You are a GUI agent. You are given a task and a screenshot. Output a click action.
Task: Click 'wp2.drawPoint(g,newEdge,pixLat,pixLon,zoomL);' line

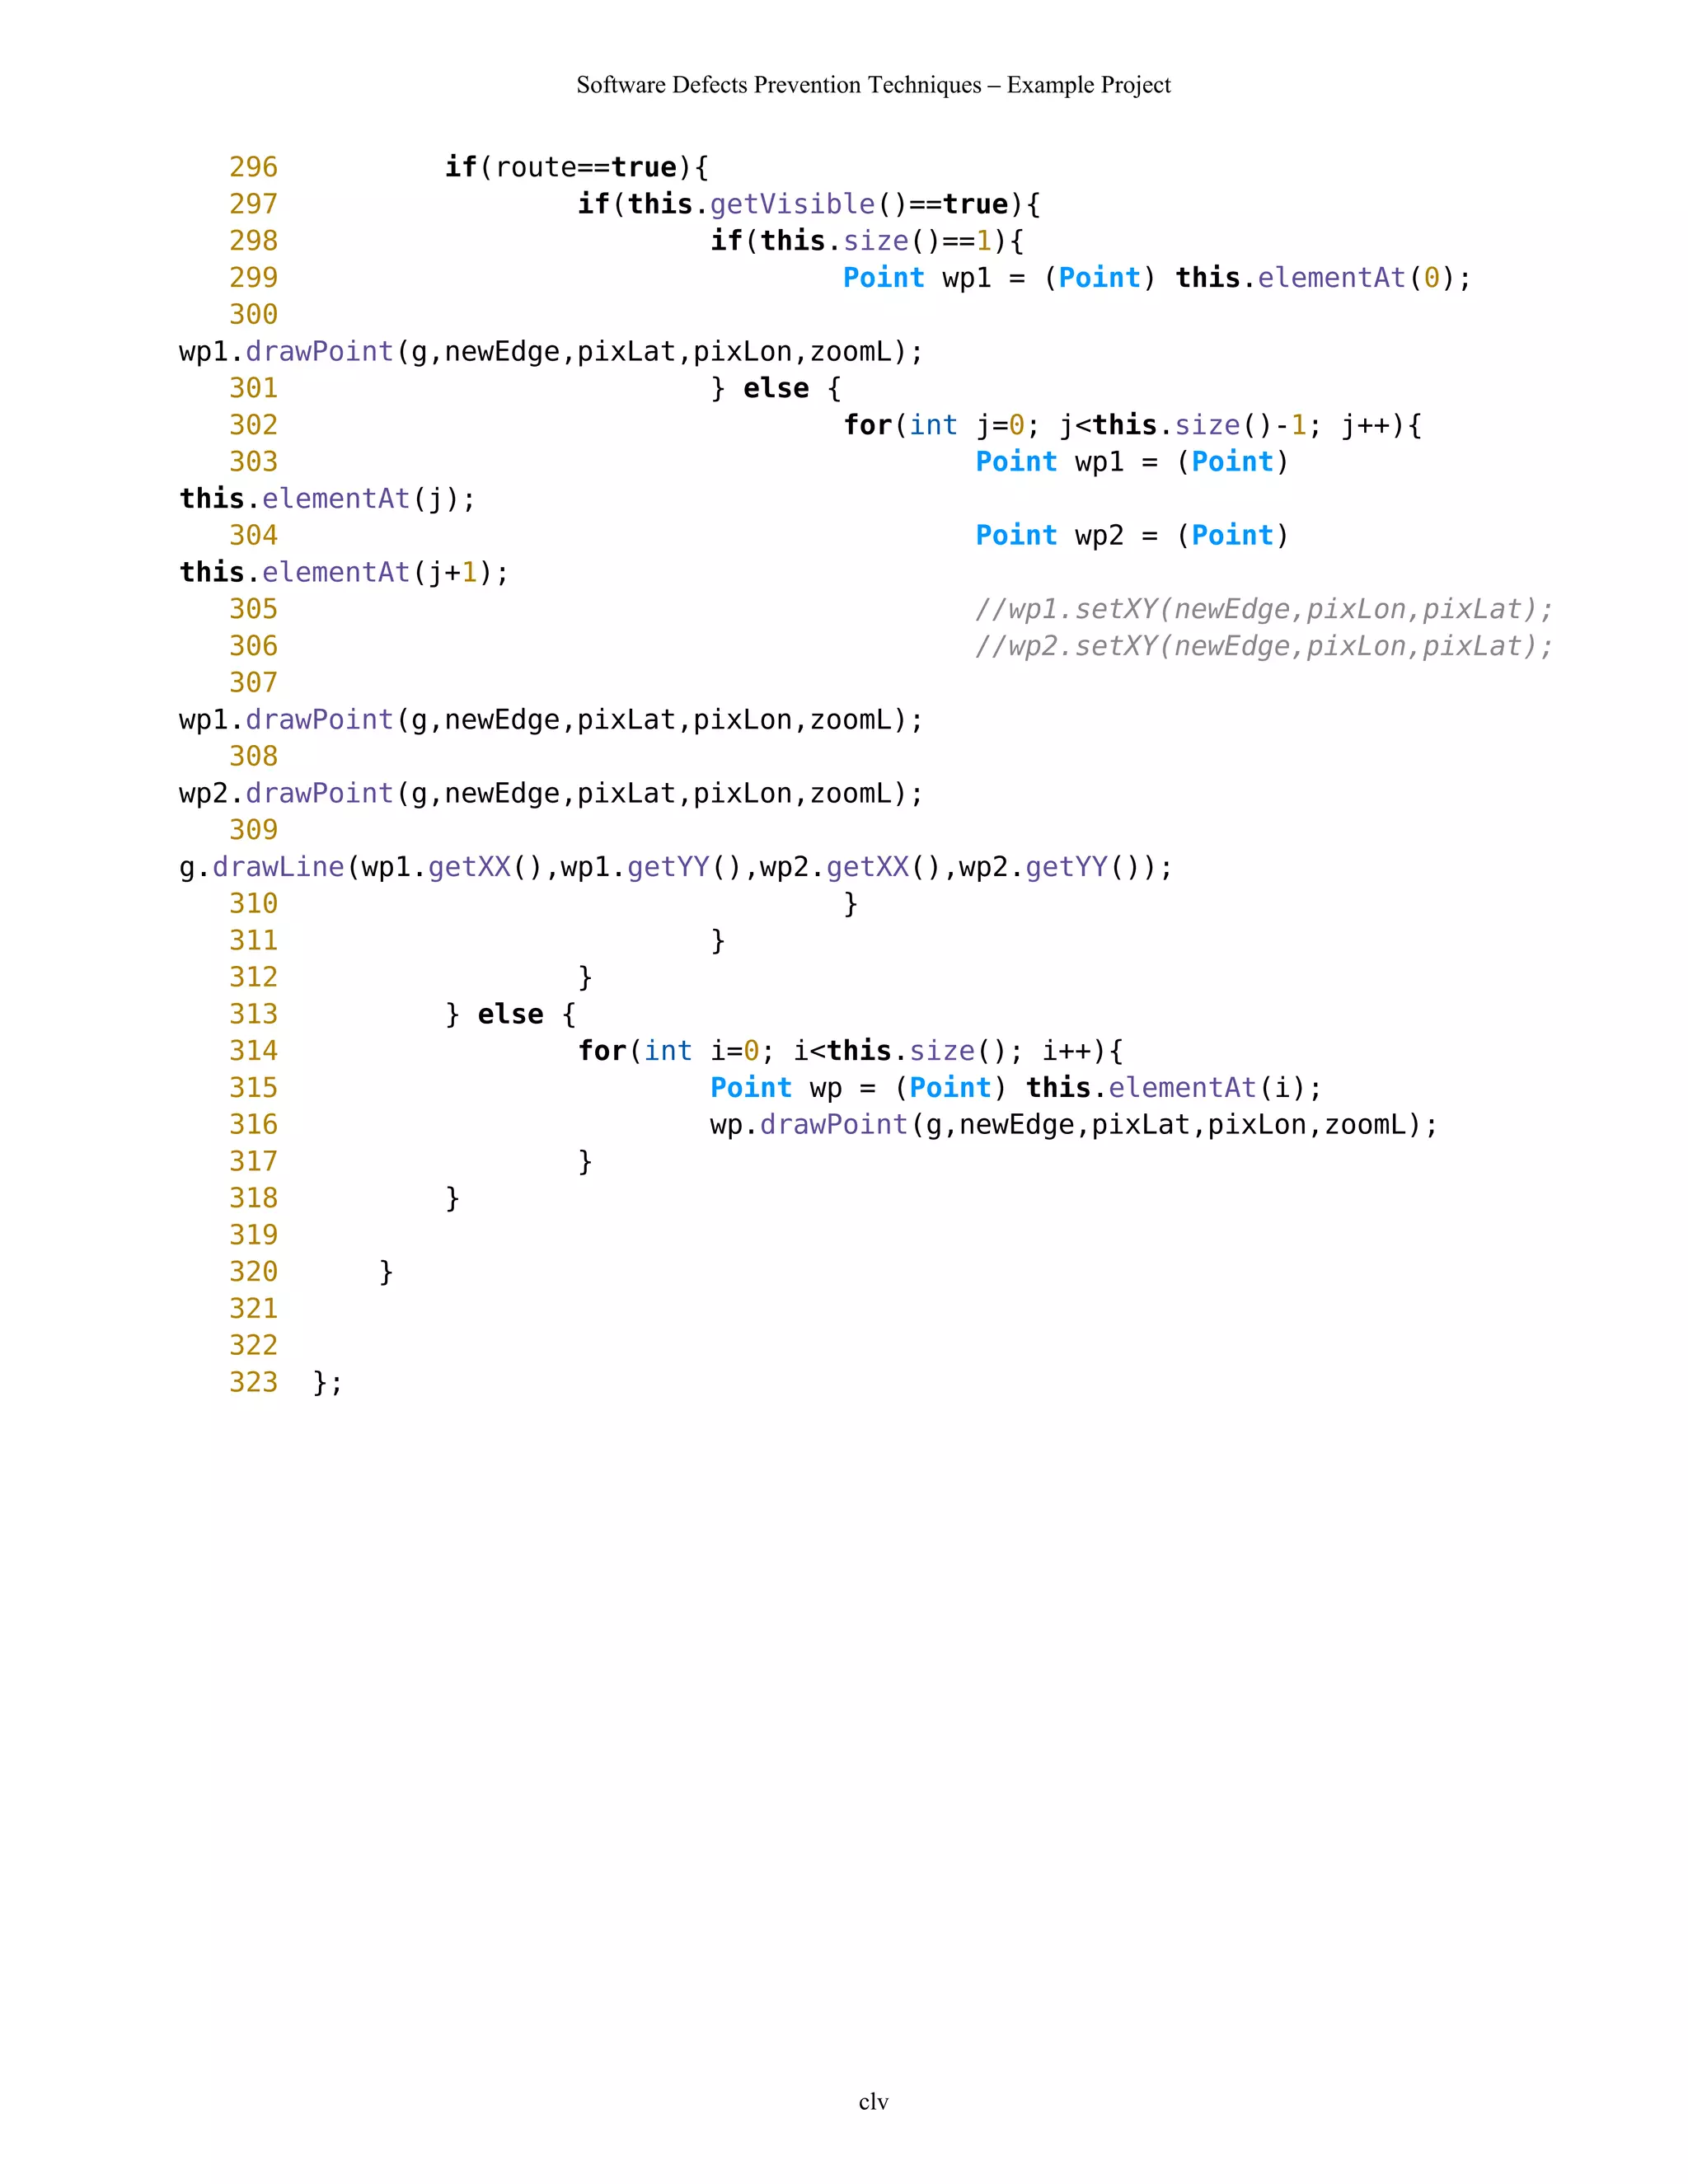point(551,793)
